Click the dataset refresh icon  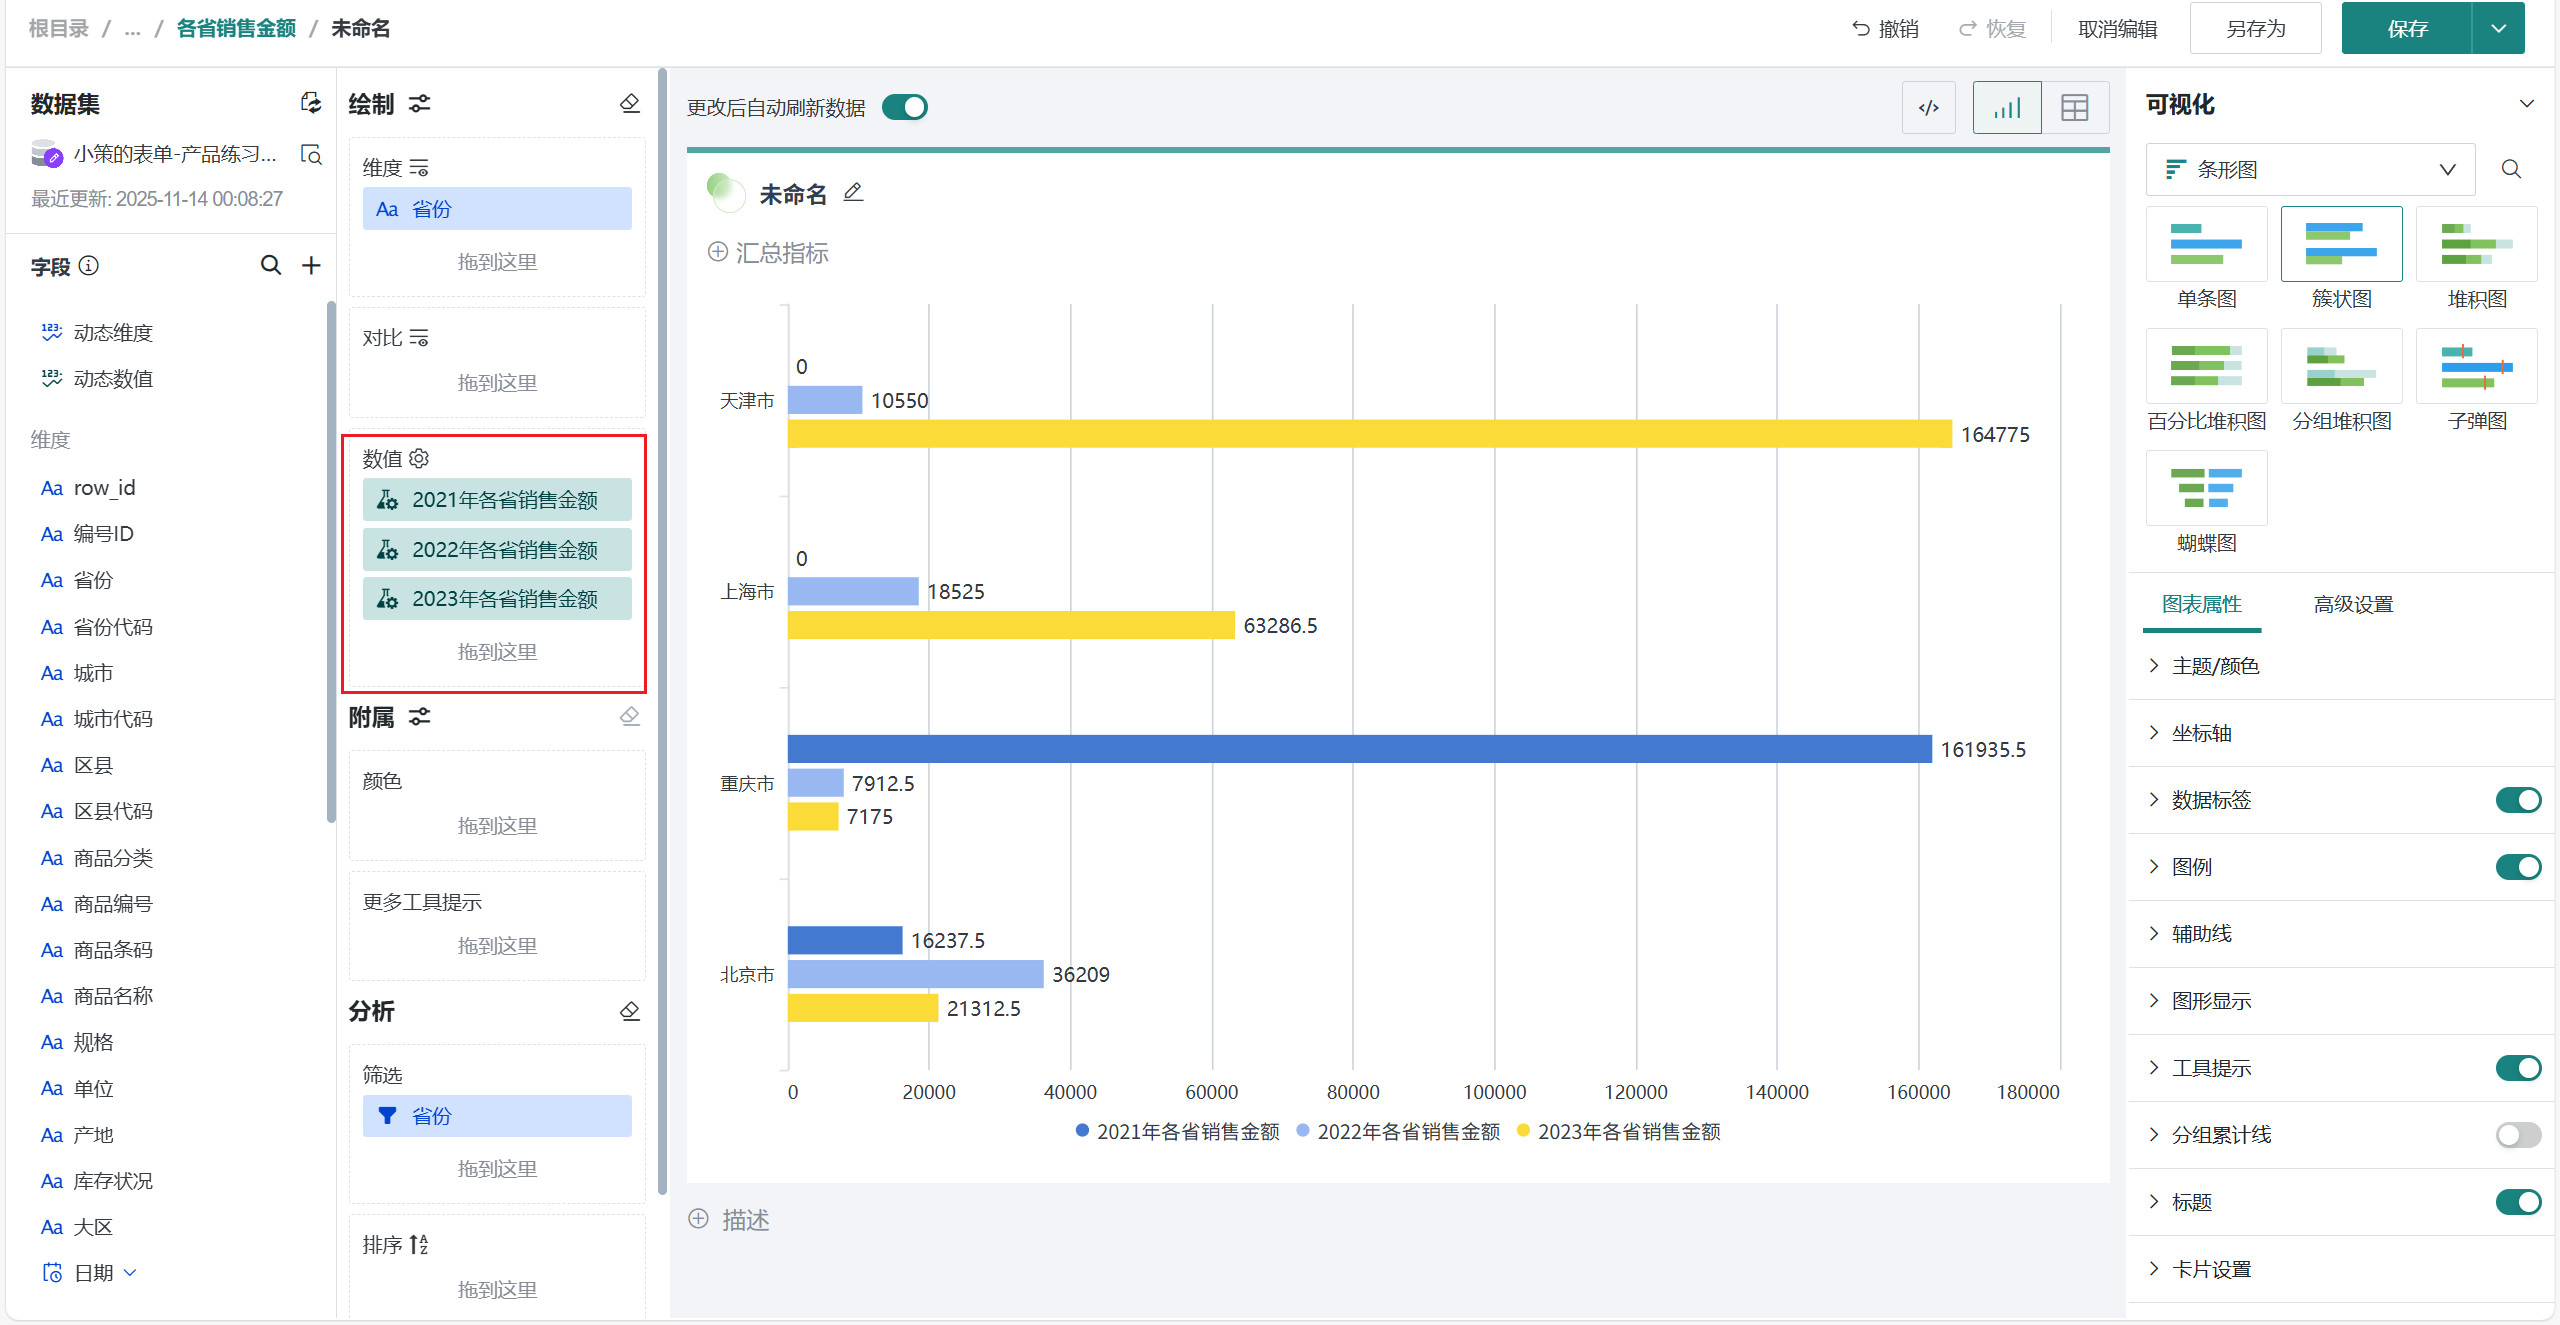click(311, 103)
